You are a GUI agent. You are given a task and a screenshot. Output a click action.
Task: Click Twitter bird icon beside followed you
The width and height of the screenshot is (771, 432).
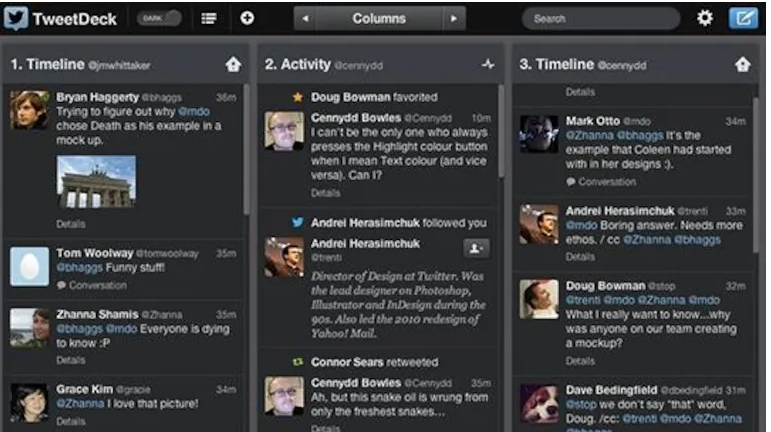[x=297, y=223]
